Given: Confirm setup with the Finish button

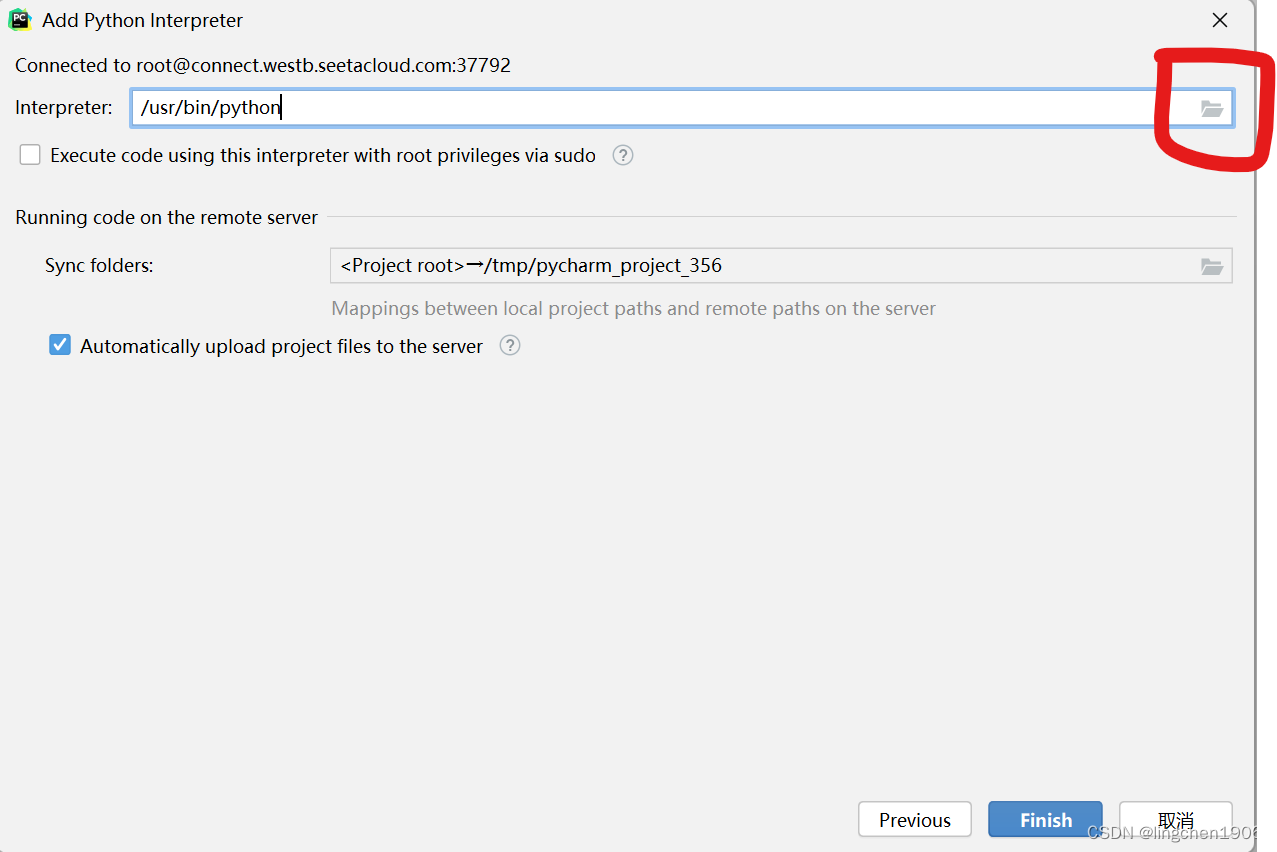Looking at the screenshot, I should [1046, 820].
